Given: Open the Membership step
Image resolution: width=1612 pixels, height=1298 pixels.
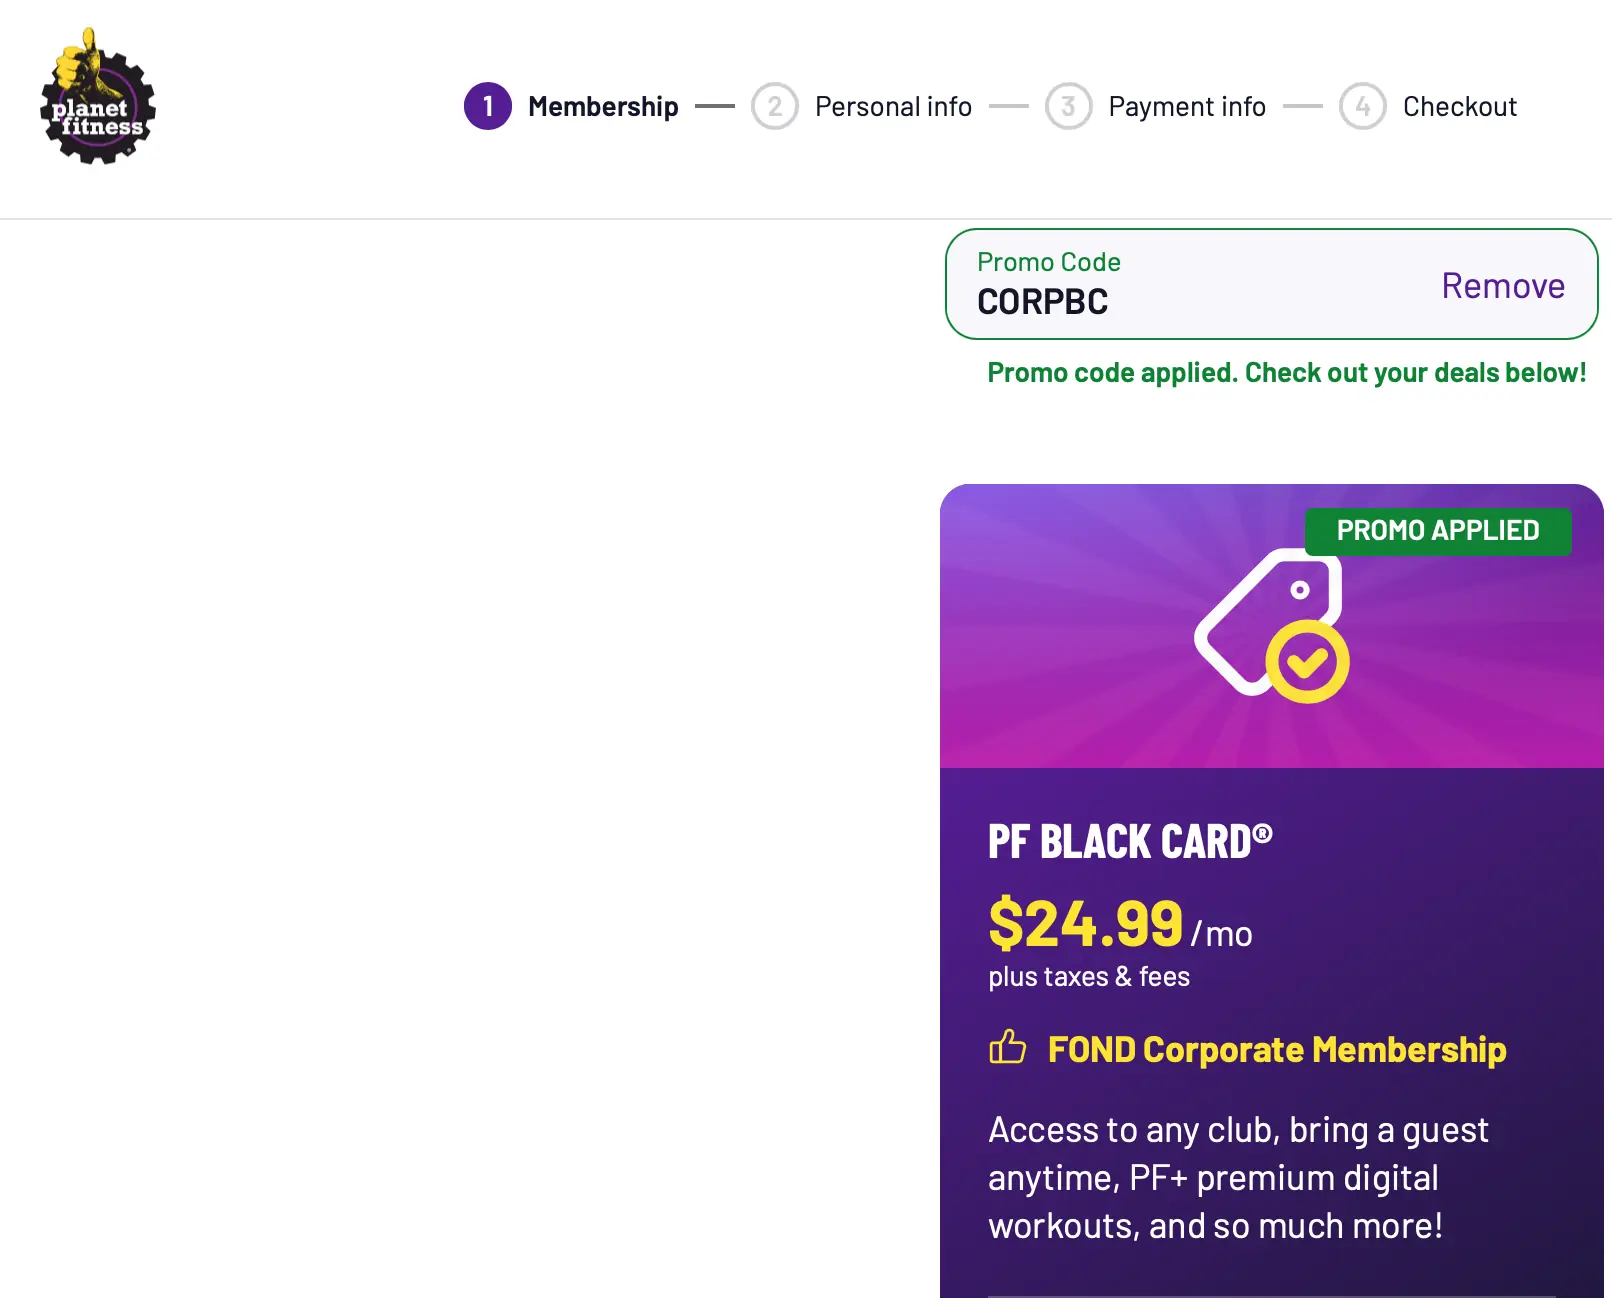Looking at the screenshot, I should point(603,106).
